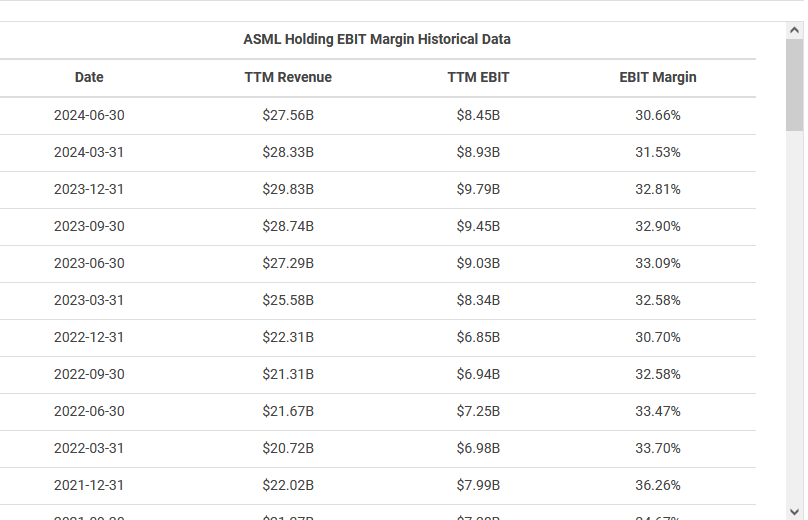
Task: Select the 36.26% EBIT margin cell
Action: coord(658,485)
